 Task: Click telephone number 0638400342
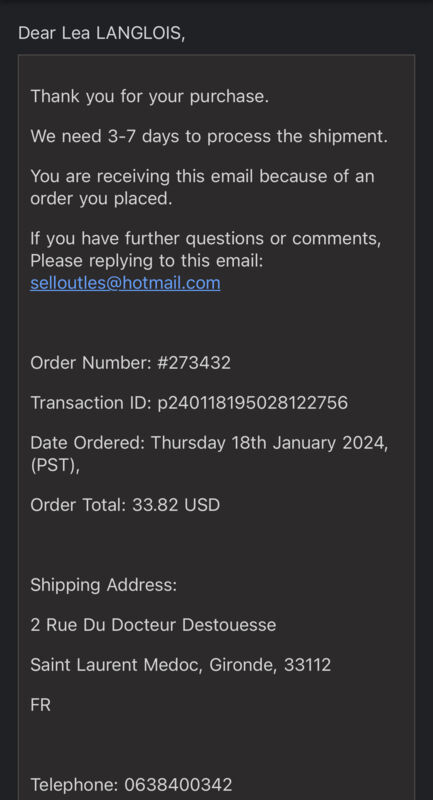pos(178,784)
